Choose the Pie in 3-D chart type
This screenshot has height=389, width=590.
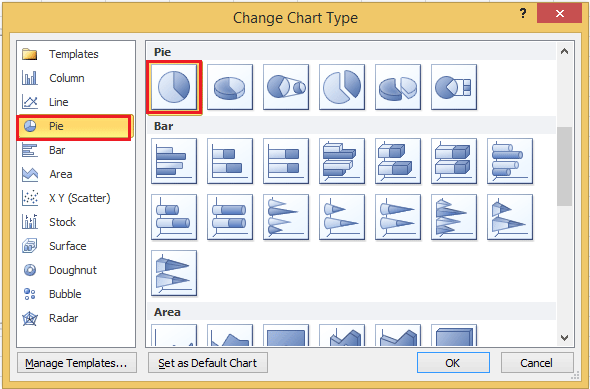click(230, 87)
